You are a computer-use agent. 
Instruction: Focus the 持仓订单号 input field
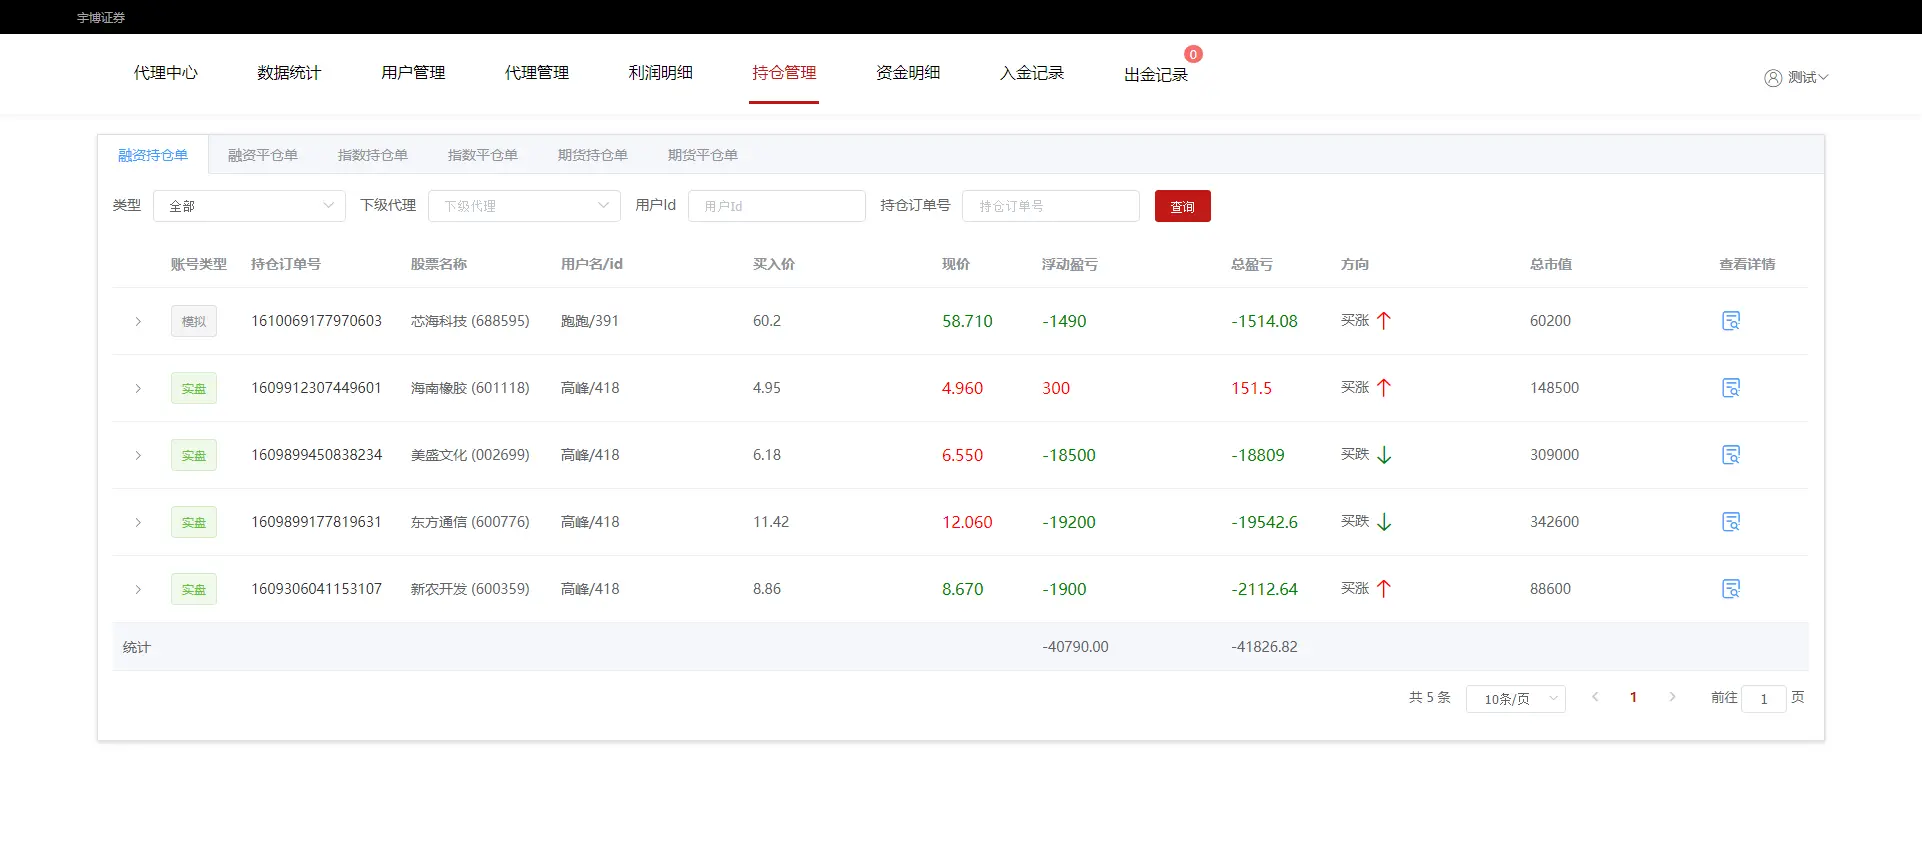tap(1050, 206)
